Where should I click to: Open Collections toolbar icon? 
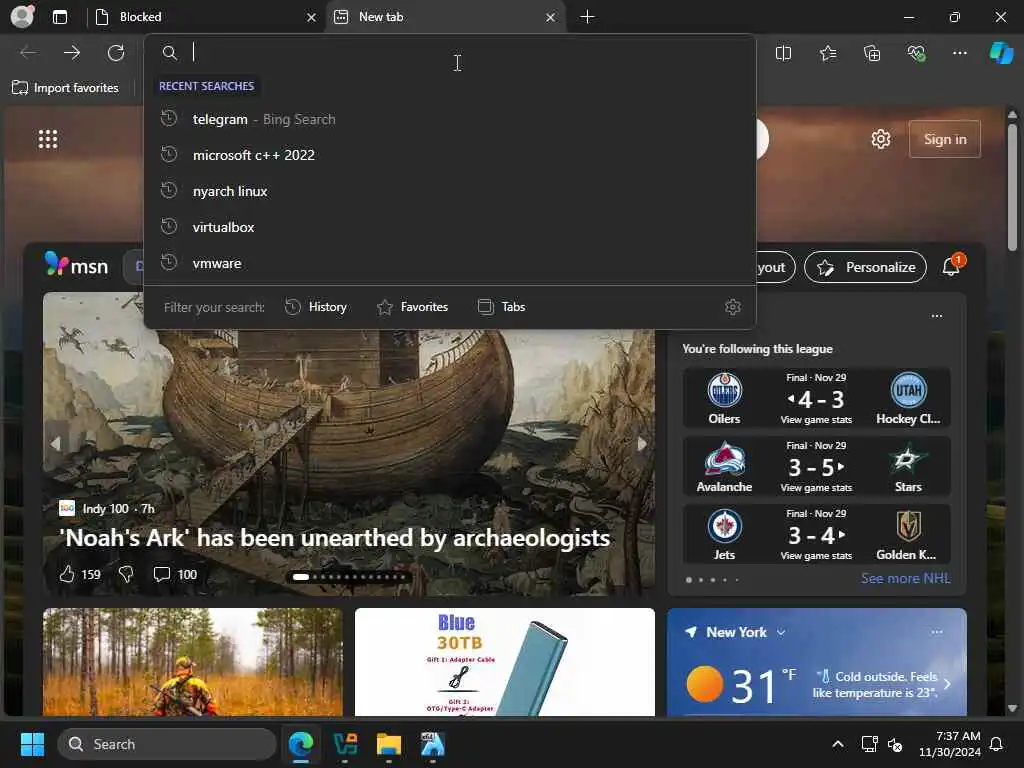[872, 53]
